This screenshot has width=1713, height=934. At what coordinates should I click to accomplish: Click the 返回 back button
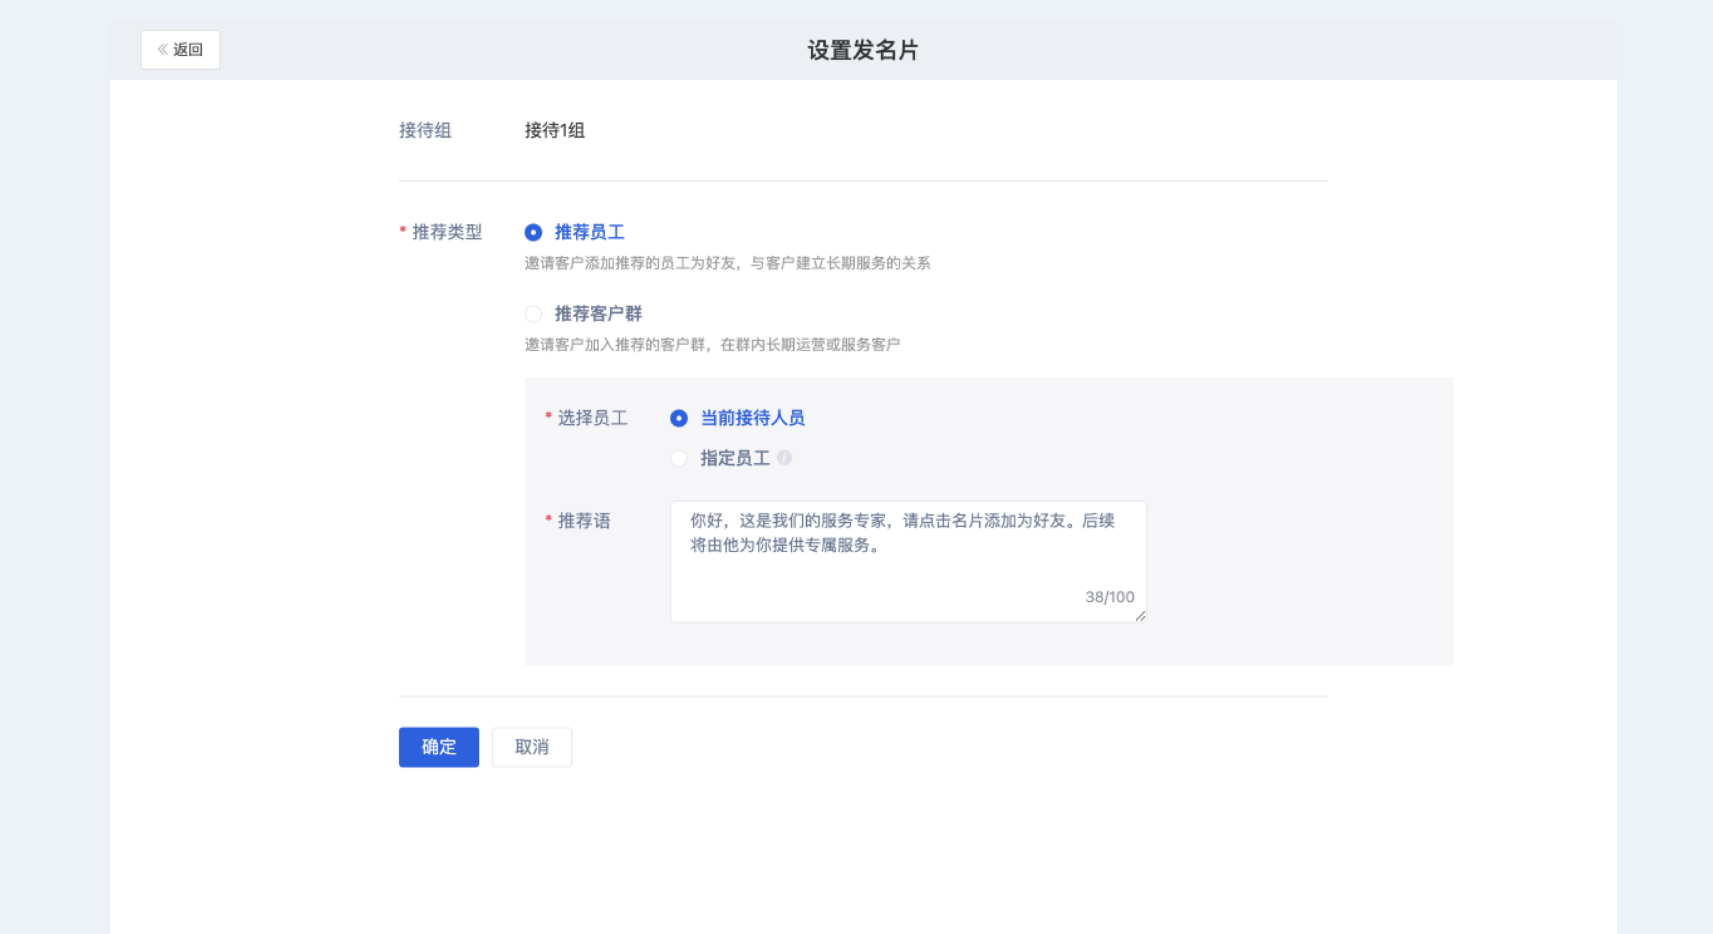tap(180, 50)
